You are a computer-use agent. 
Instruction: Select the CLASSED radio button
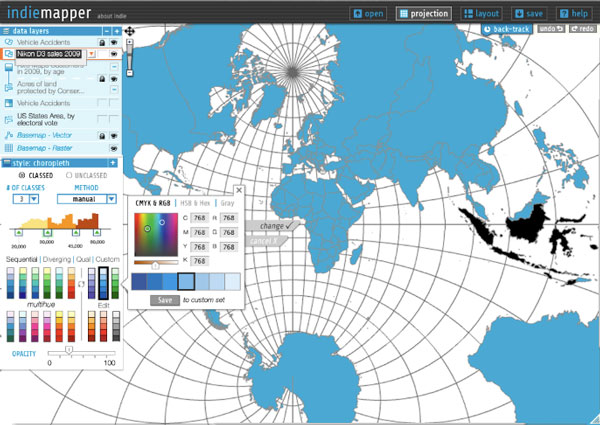22,175
